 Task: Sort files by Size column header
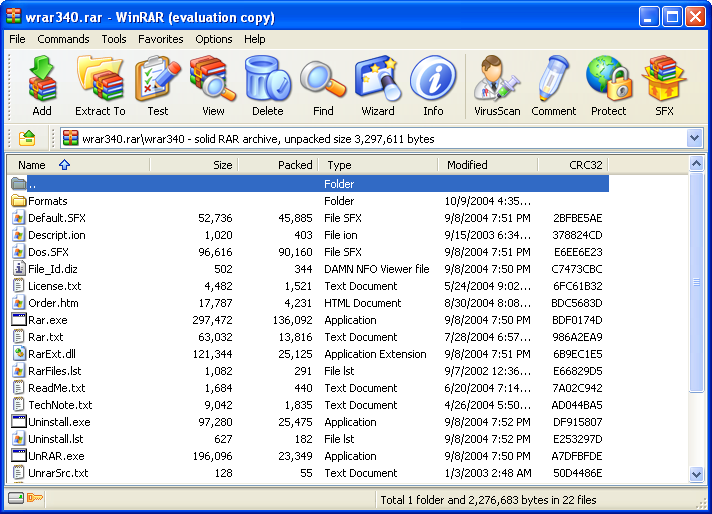pyautogui.click(x=195, y=165)
